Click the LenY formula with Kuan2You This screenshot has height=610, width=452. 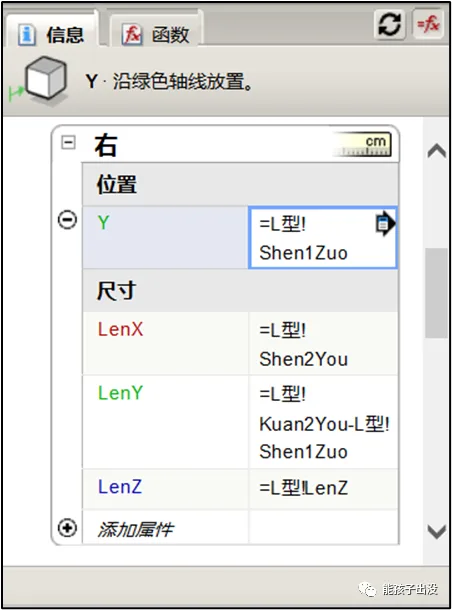point(323,422)
